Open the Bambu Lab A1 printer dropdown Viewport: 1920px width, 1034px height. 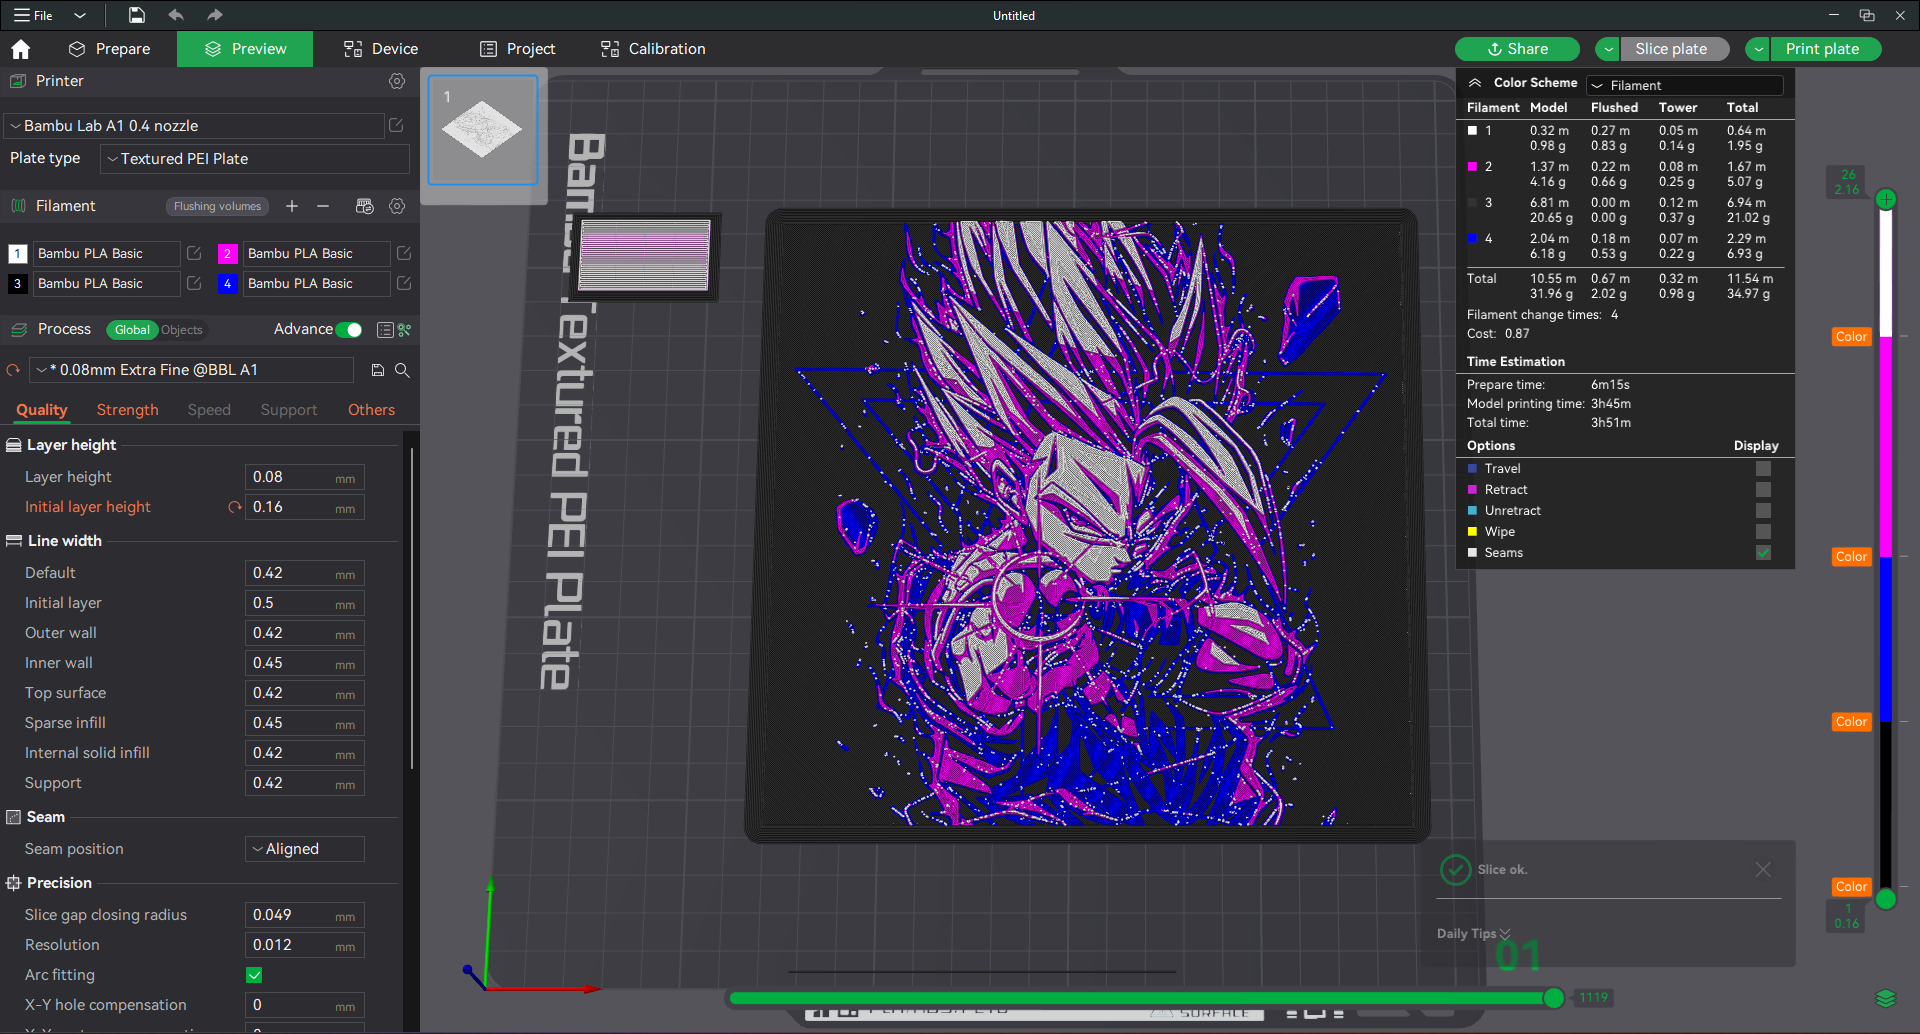pyautogui.click(x=195, y=126)
